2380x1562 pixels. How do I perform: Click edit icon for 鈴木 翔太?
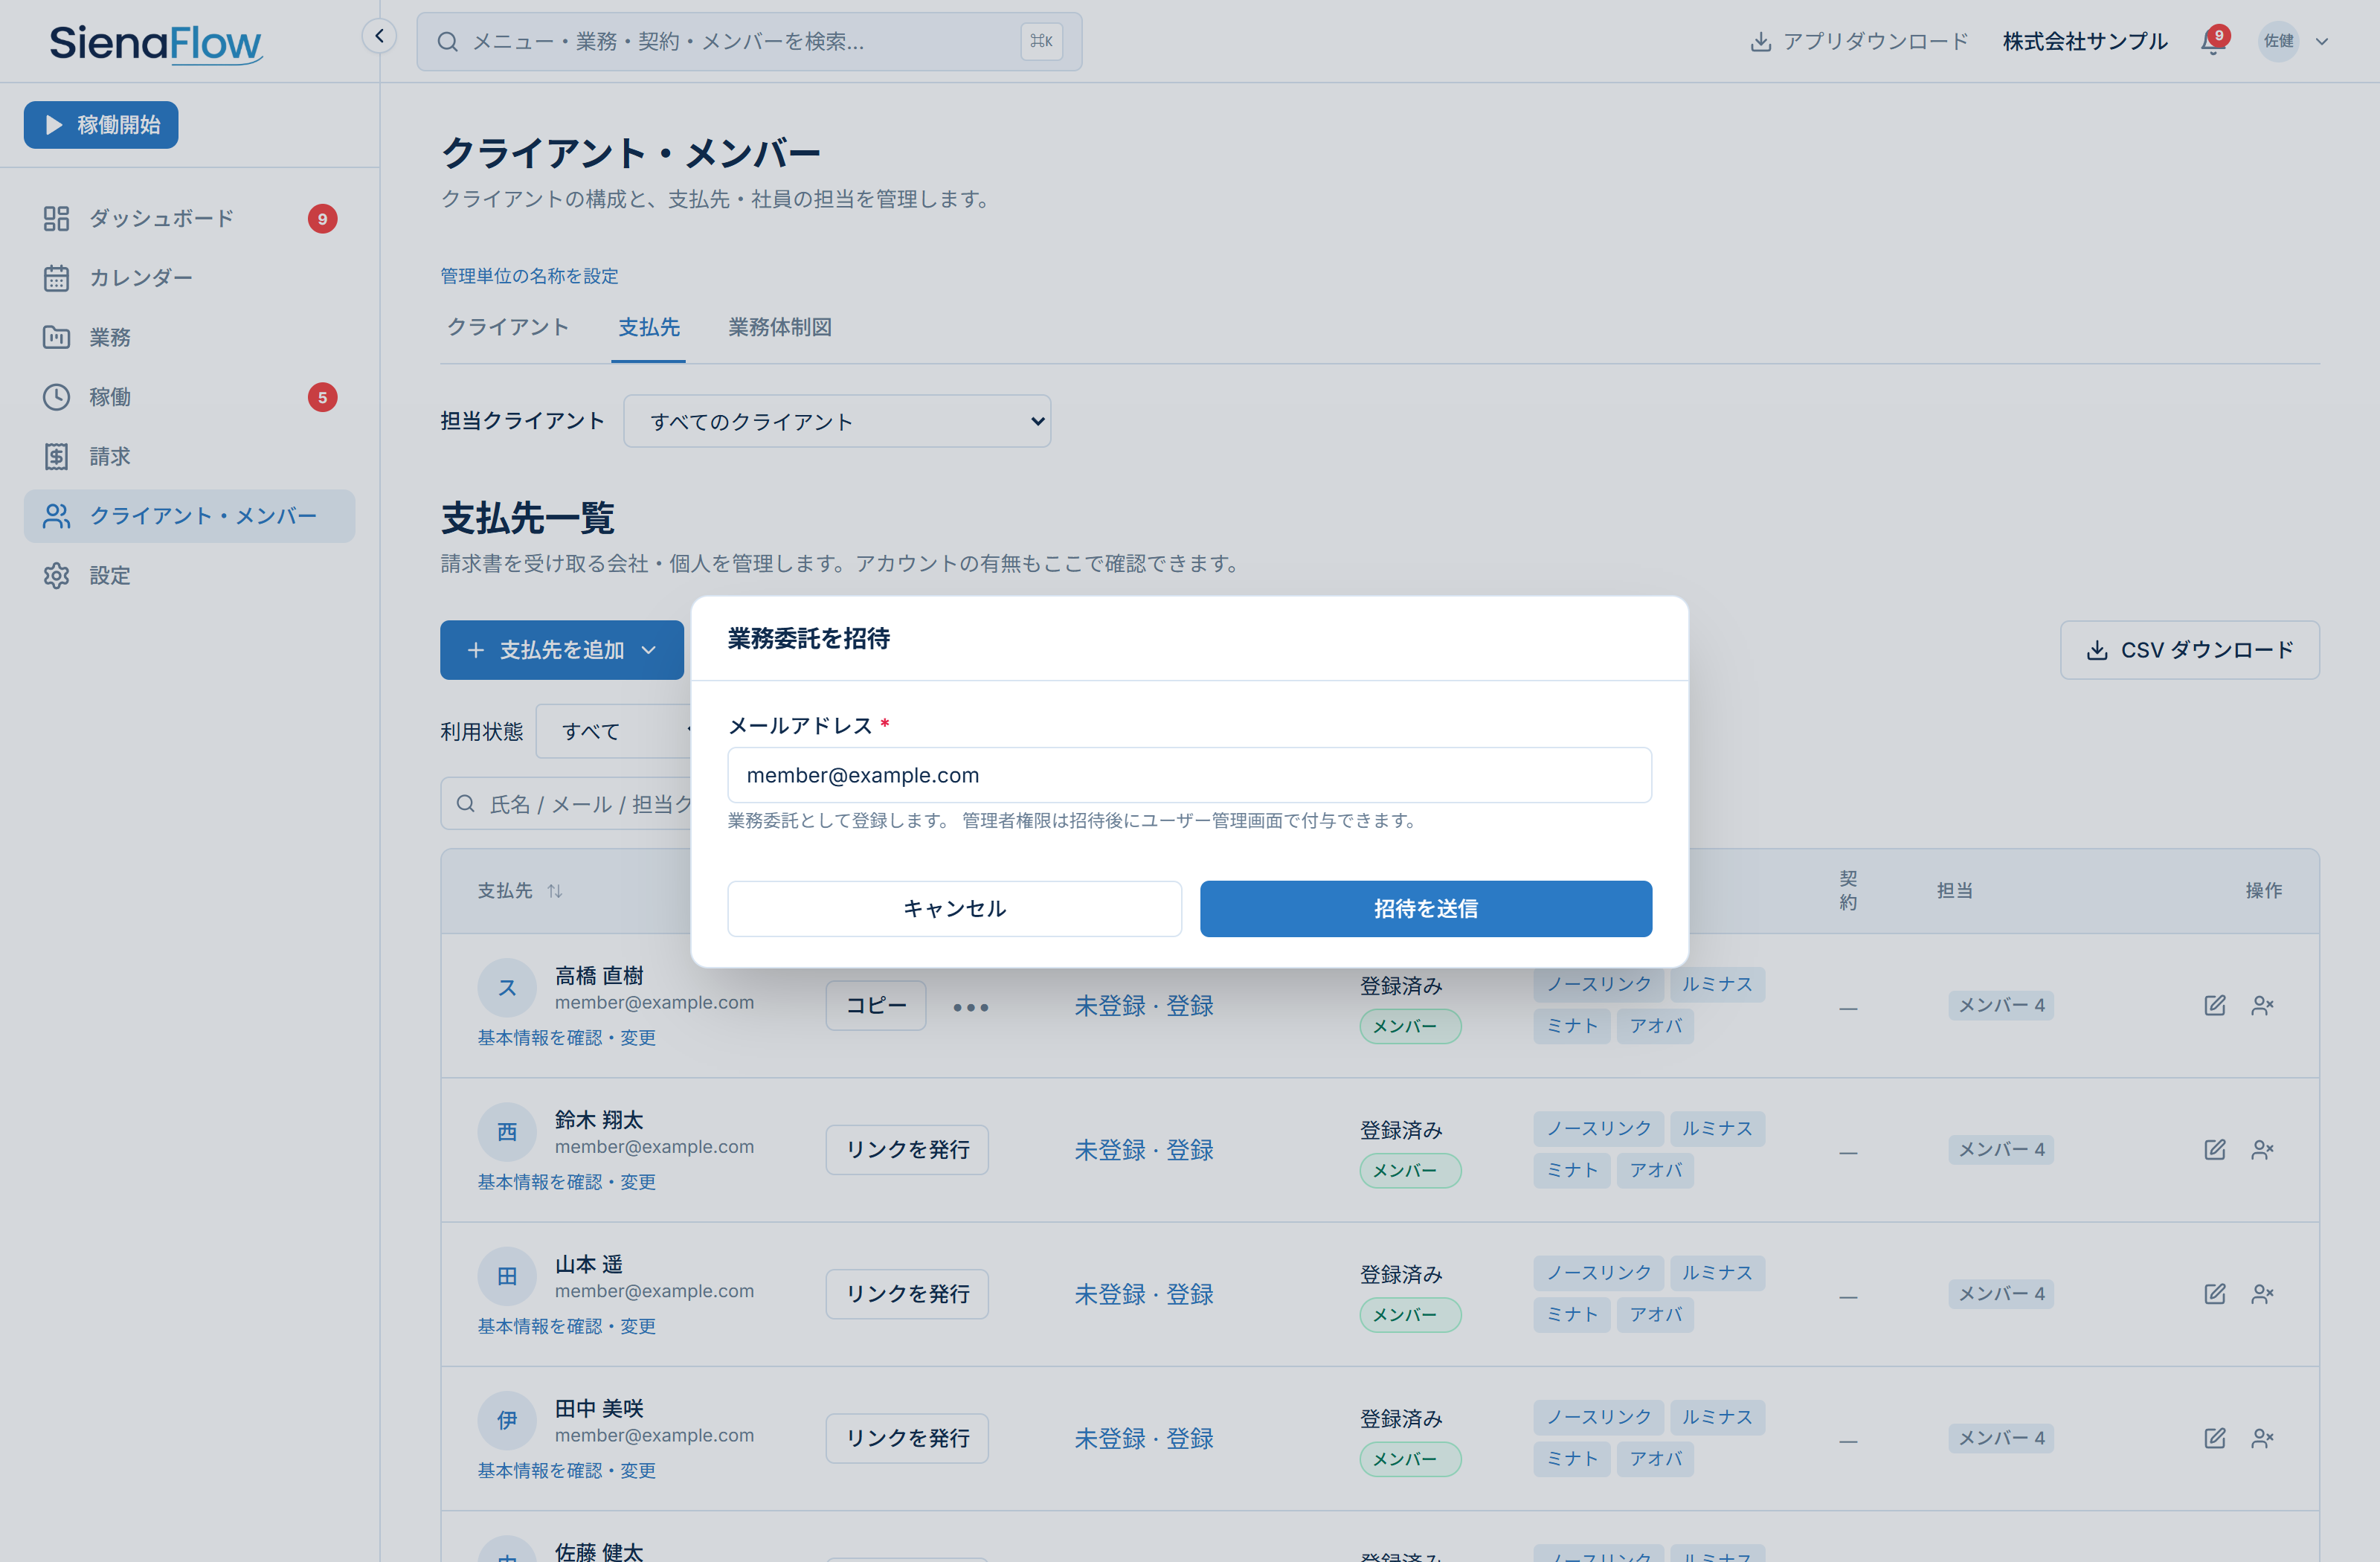click(x=2214, y=1150)
